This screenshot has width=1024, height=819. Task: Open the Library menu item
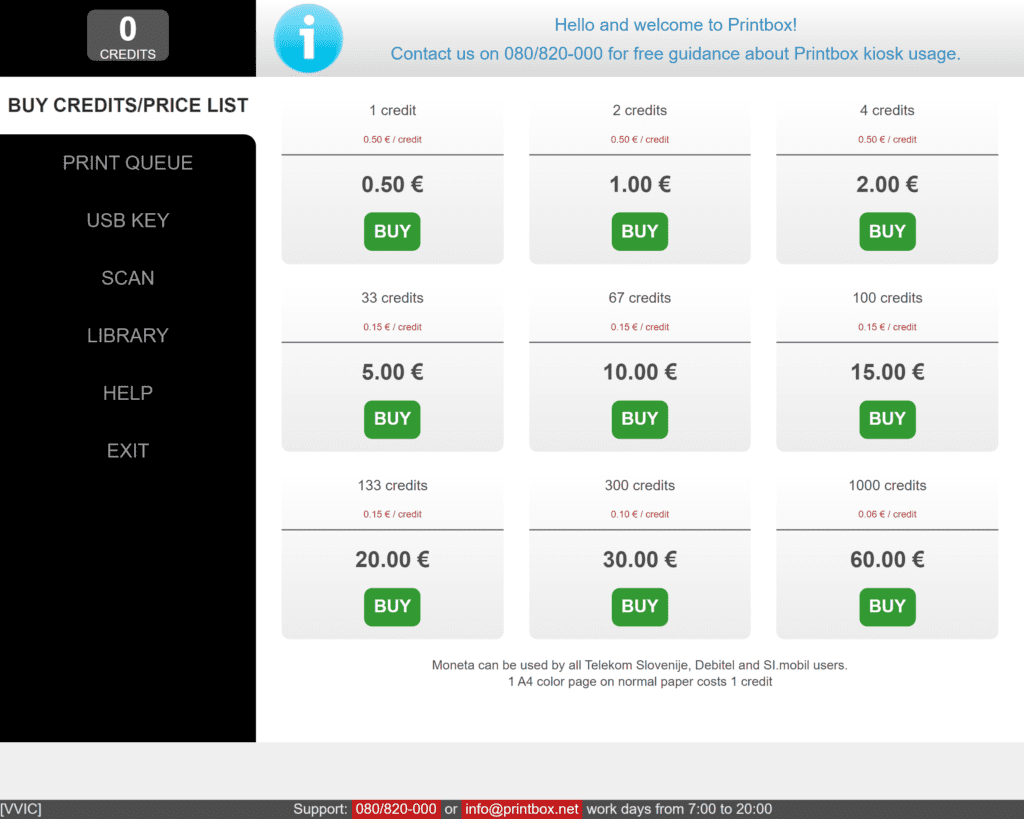(128, 336)
